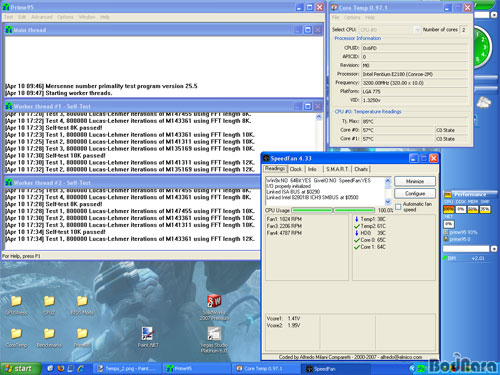Click the Prime95 title bar icon

pos(6,7)
